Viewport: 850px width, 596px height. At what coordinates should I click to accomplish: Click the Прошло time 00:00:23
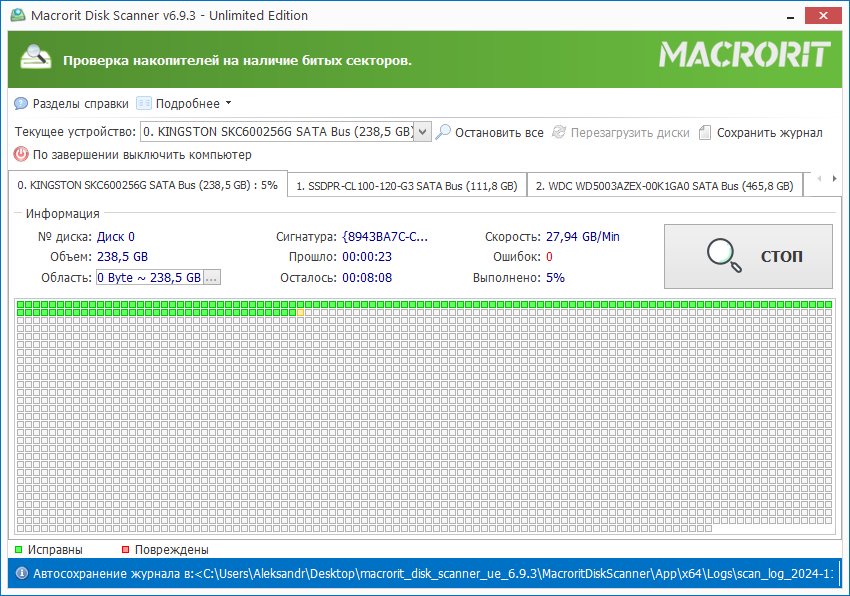coord(367,257)
